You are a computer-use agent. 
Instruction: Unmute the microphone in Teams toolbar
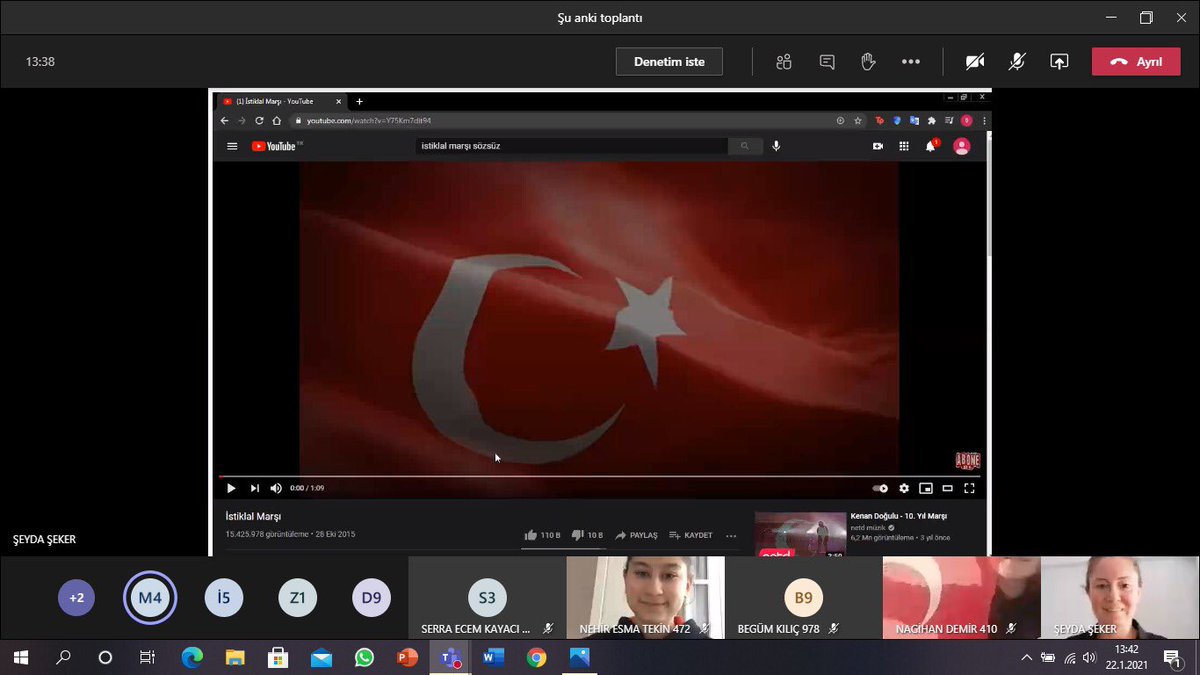[x=1017, y=62]
